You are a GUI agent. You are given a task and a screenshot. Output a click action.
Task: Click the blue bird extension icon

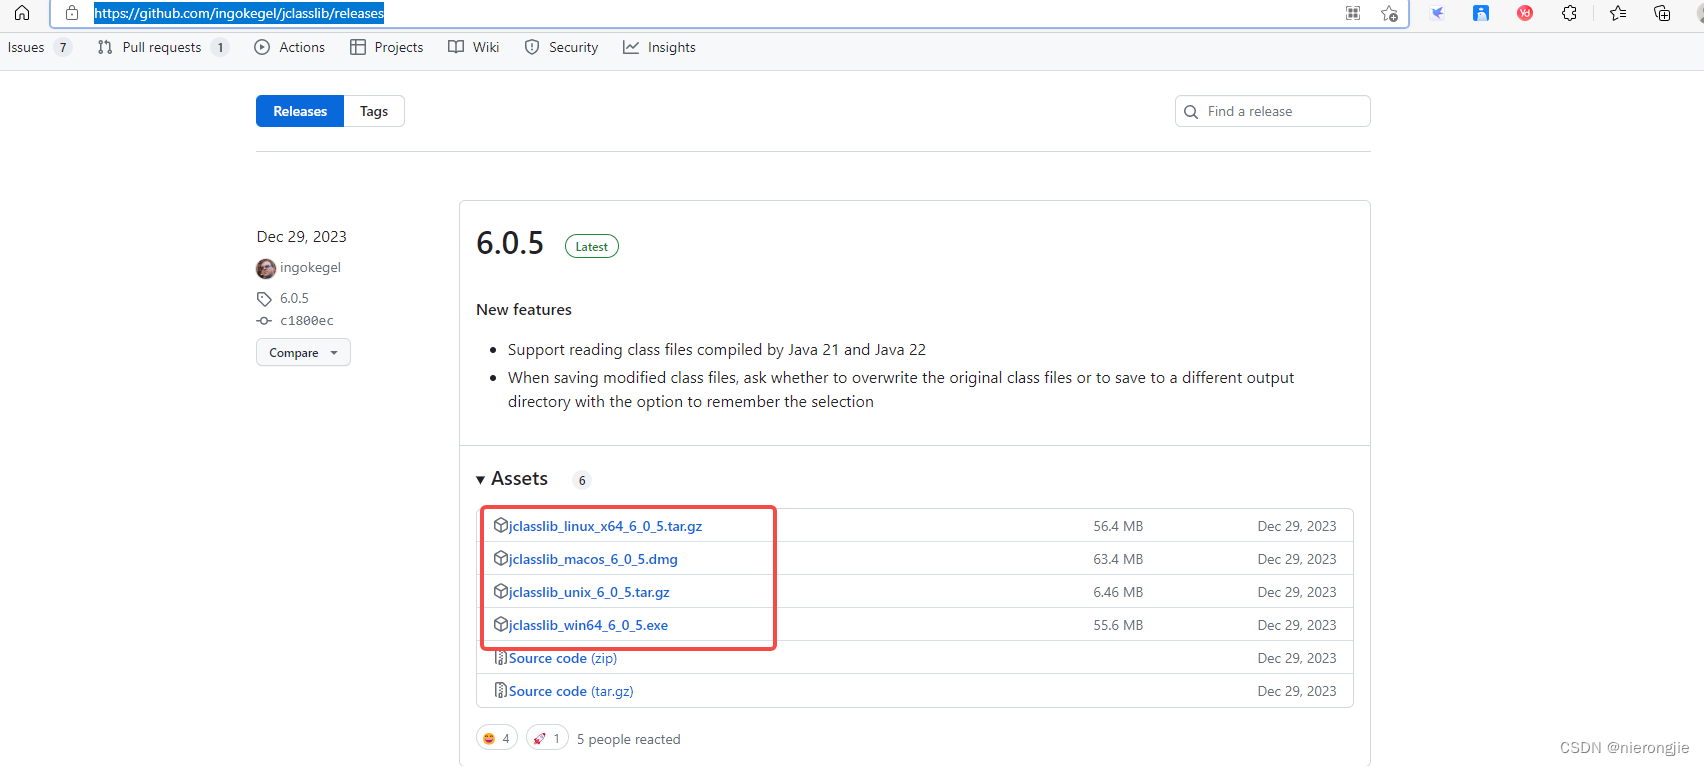[1437, 13]
